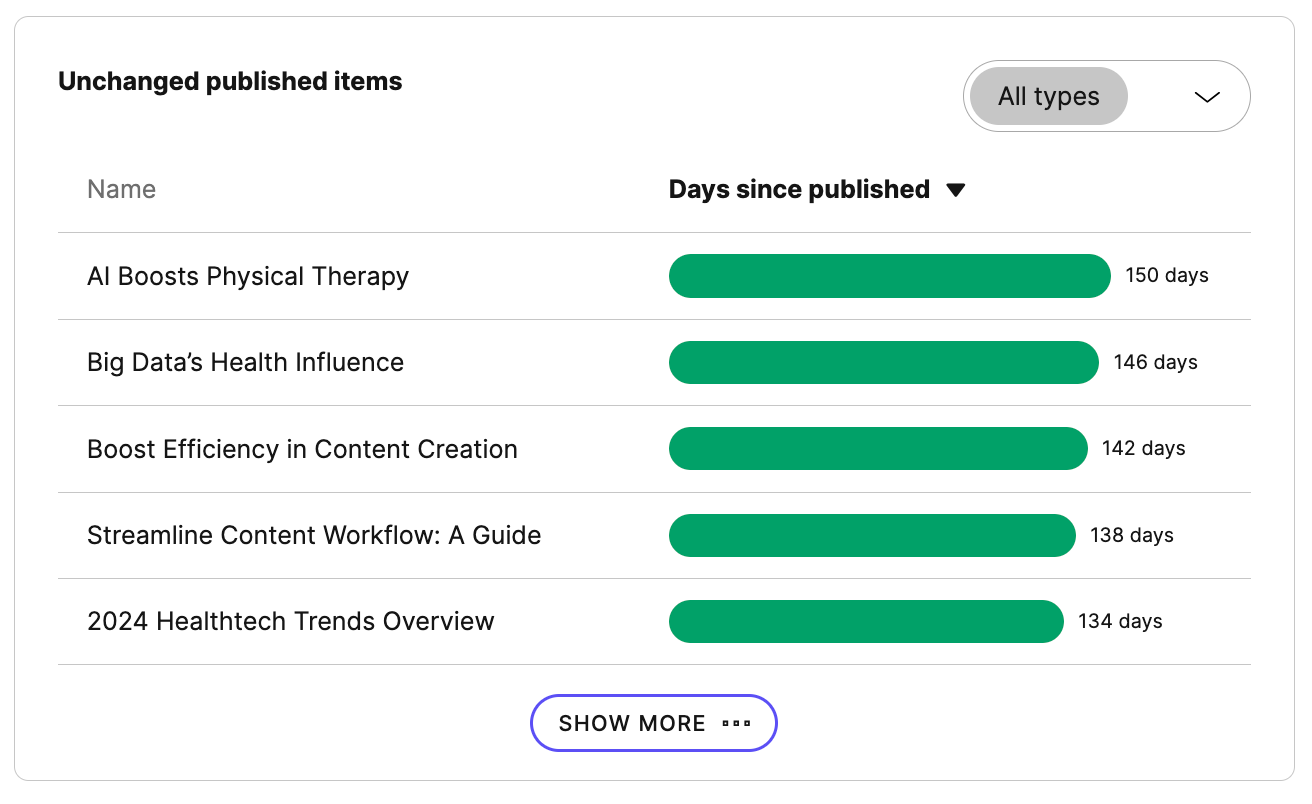This screenshot has height=804, width=1312.
Task: Click the Days since published column header
Action: (x=798, y=189)
